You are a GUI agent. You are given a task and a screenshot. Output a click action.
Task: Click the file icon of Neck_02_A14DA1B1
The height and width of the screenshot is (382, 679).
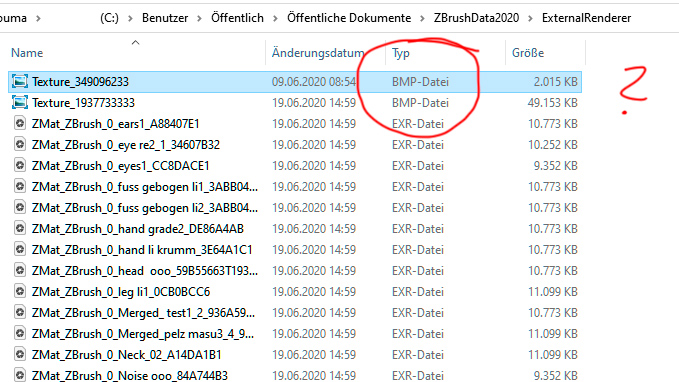click(x=20, y=355)
